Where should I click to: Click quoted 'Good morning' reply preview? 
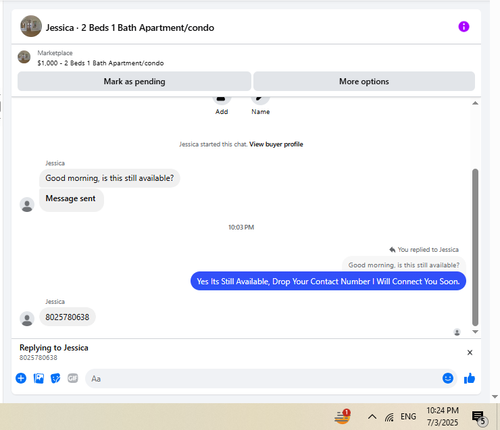click(404, 265)
